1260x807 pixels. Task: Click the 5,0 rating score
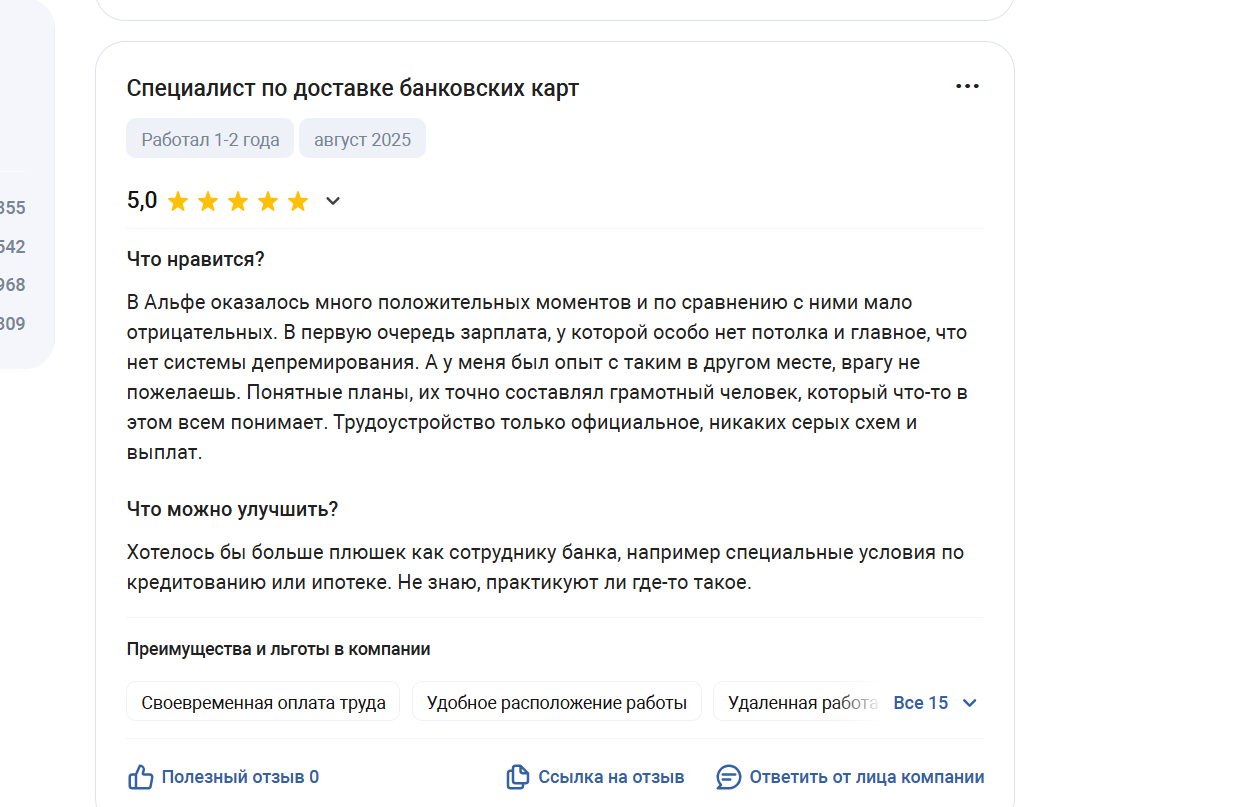142,201
